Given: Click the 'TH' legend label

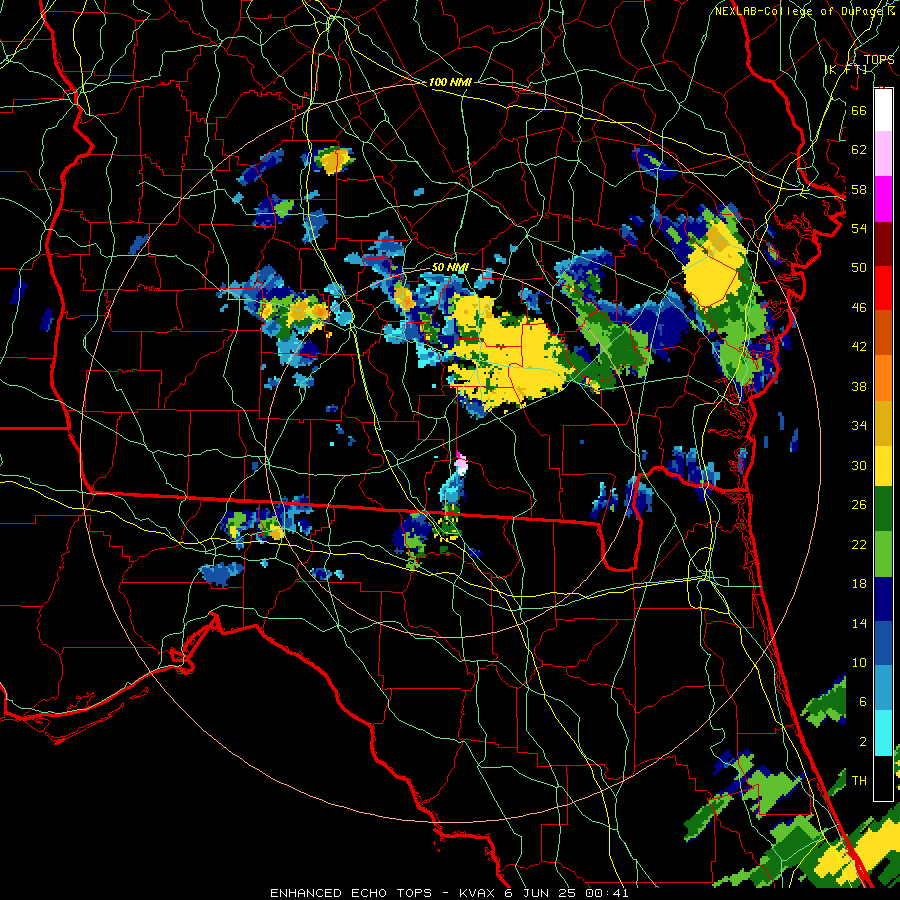Looking at the screenshot, I should pyautogui.click(x=859, y=781).
